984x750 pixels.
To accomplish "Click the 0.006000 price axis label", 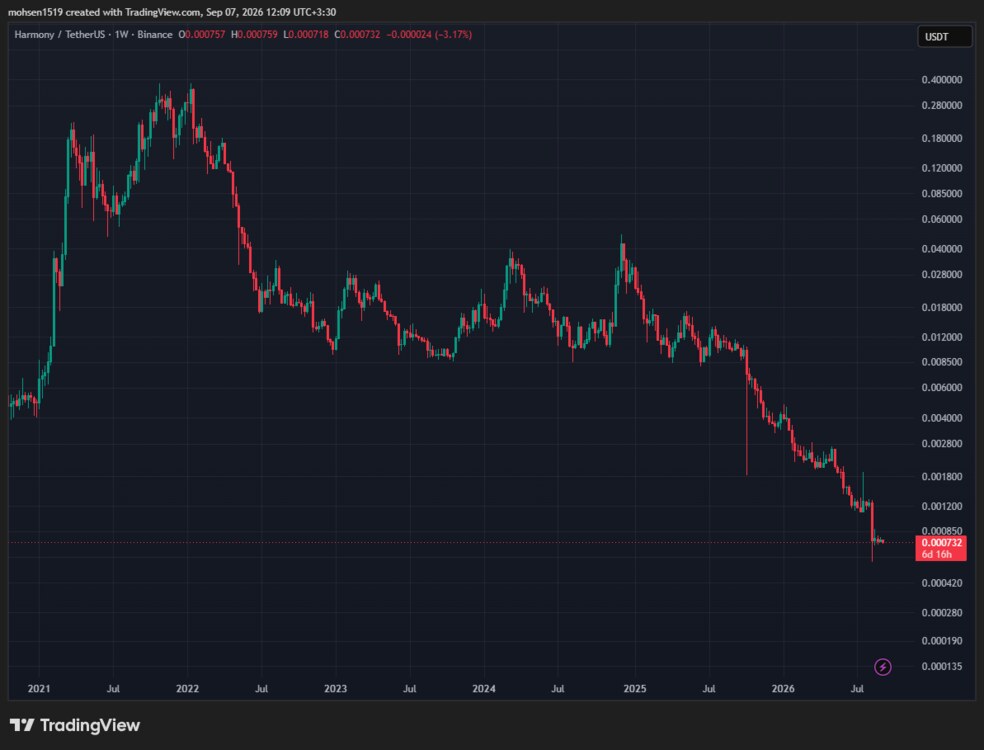I will (941, 388).
